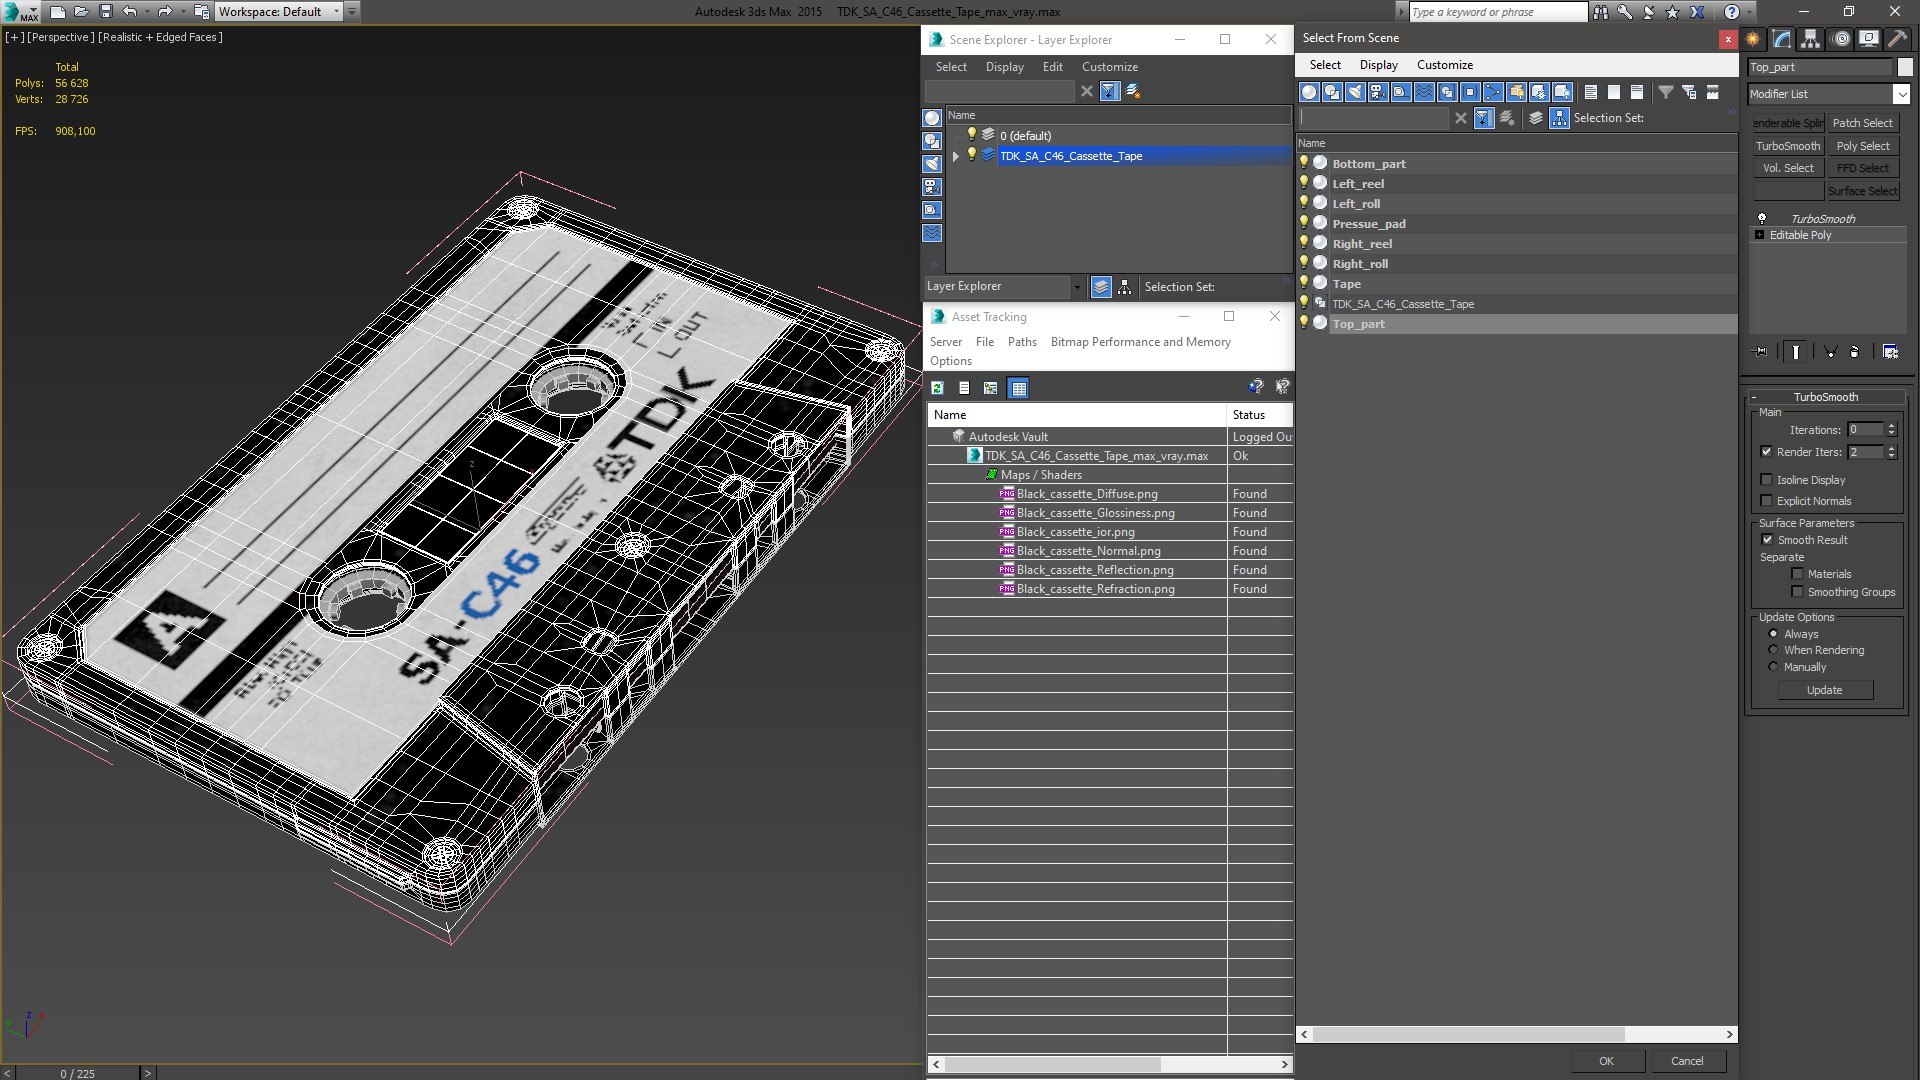1920x1080 pixels.
Task: Open the Motion command panel tab
Action: coord(1841,39)
